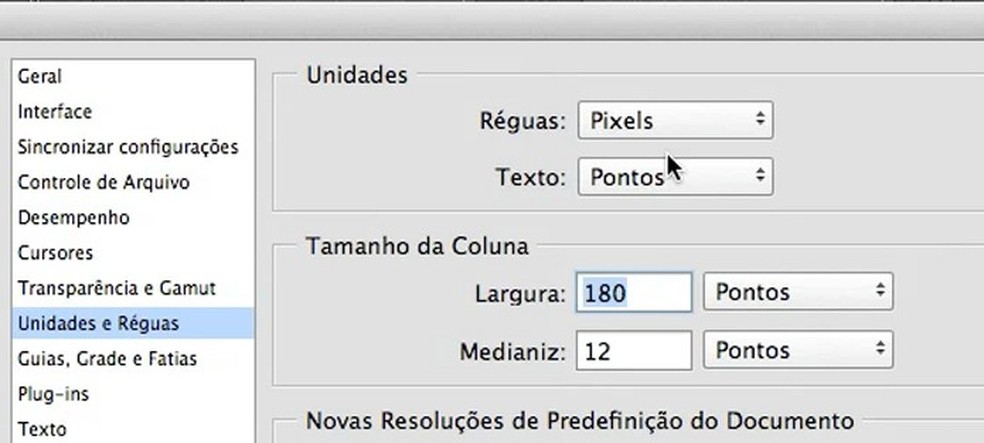Open the Plug-ins preferences
Image resolution: width=984 pixels, height=443 pixels.
tap(54, 393)
